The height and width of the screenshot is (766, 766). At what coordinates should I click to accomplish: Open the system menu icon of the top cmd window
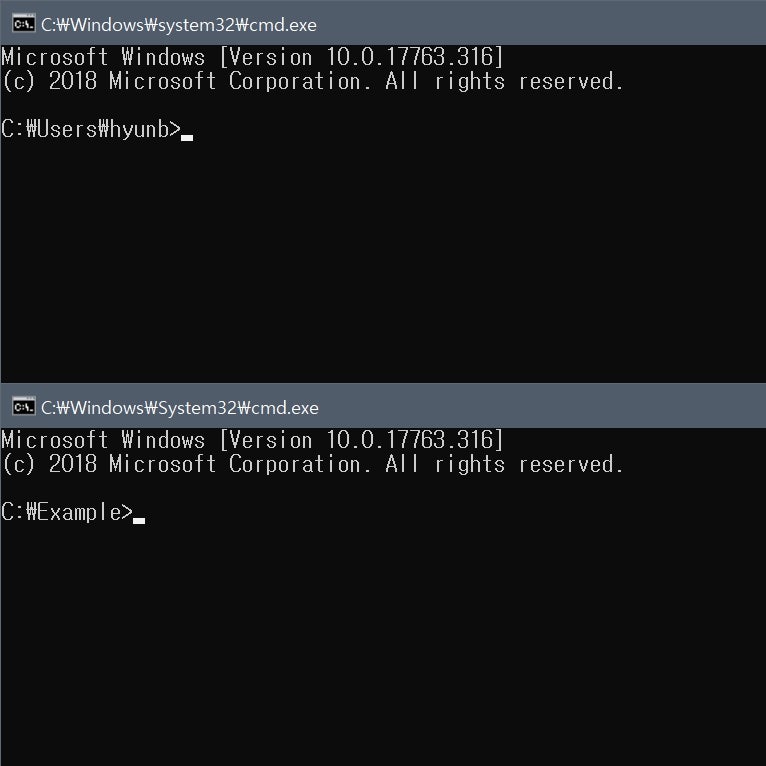[x=23, y=23]
